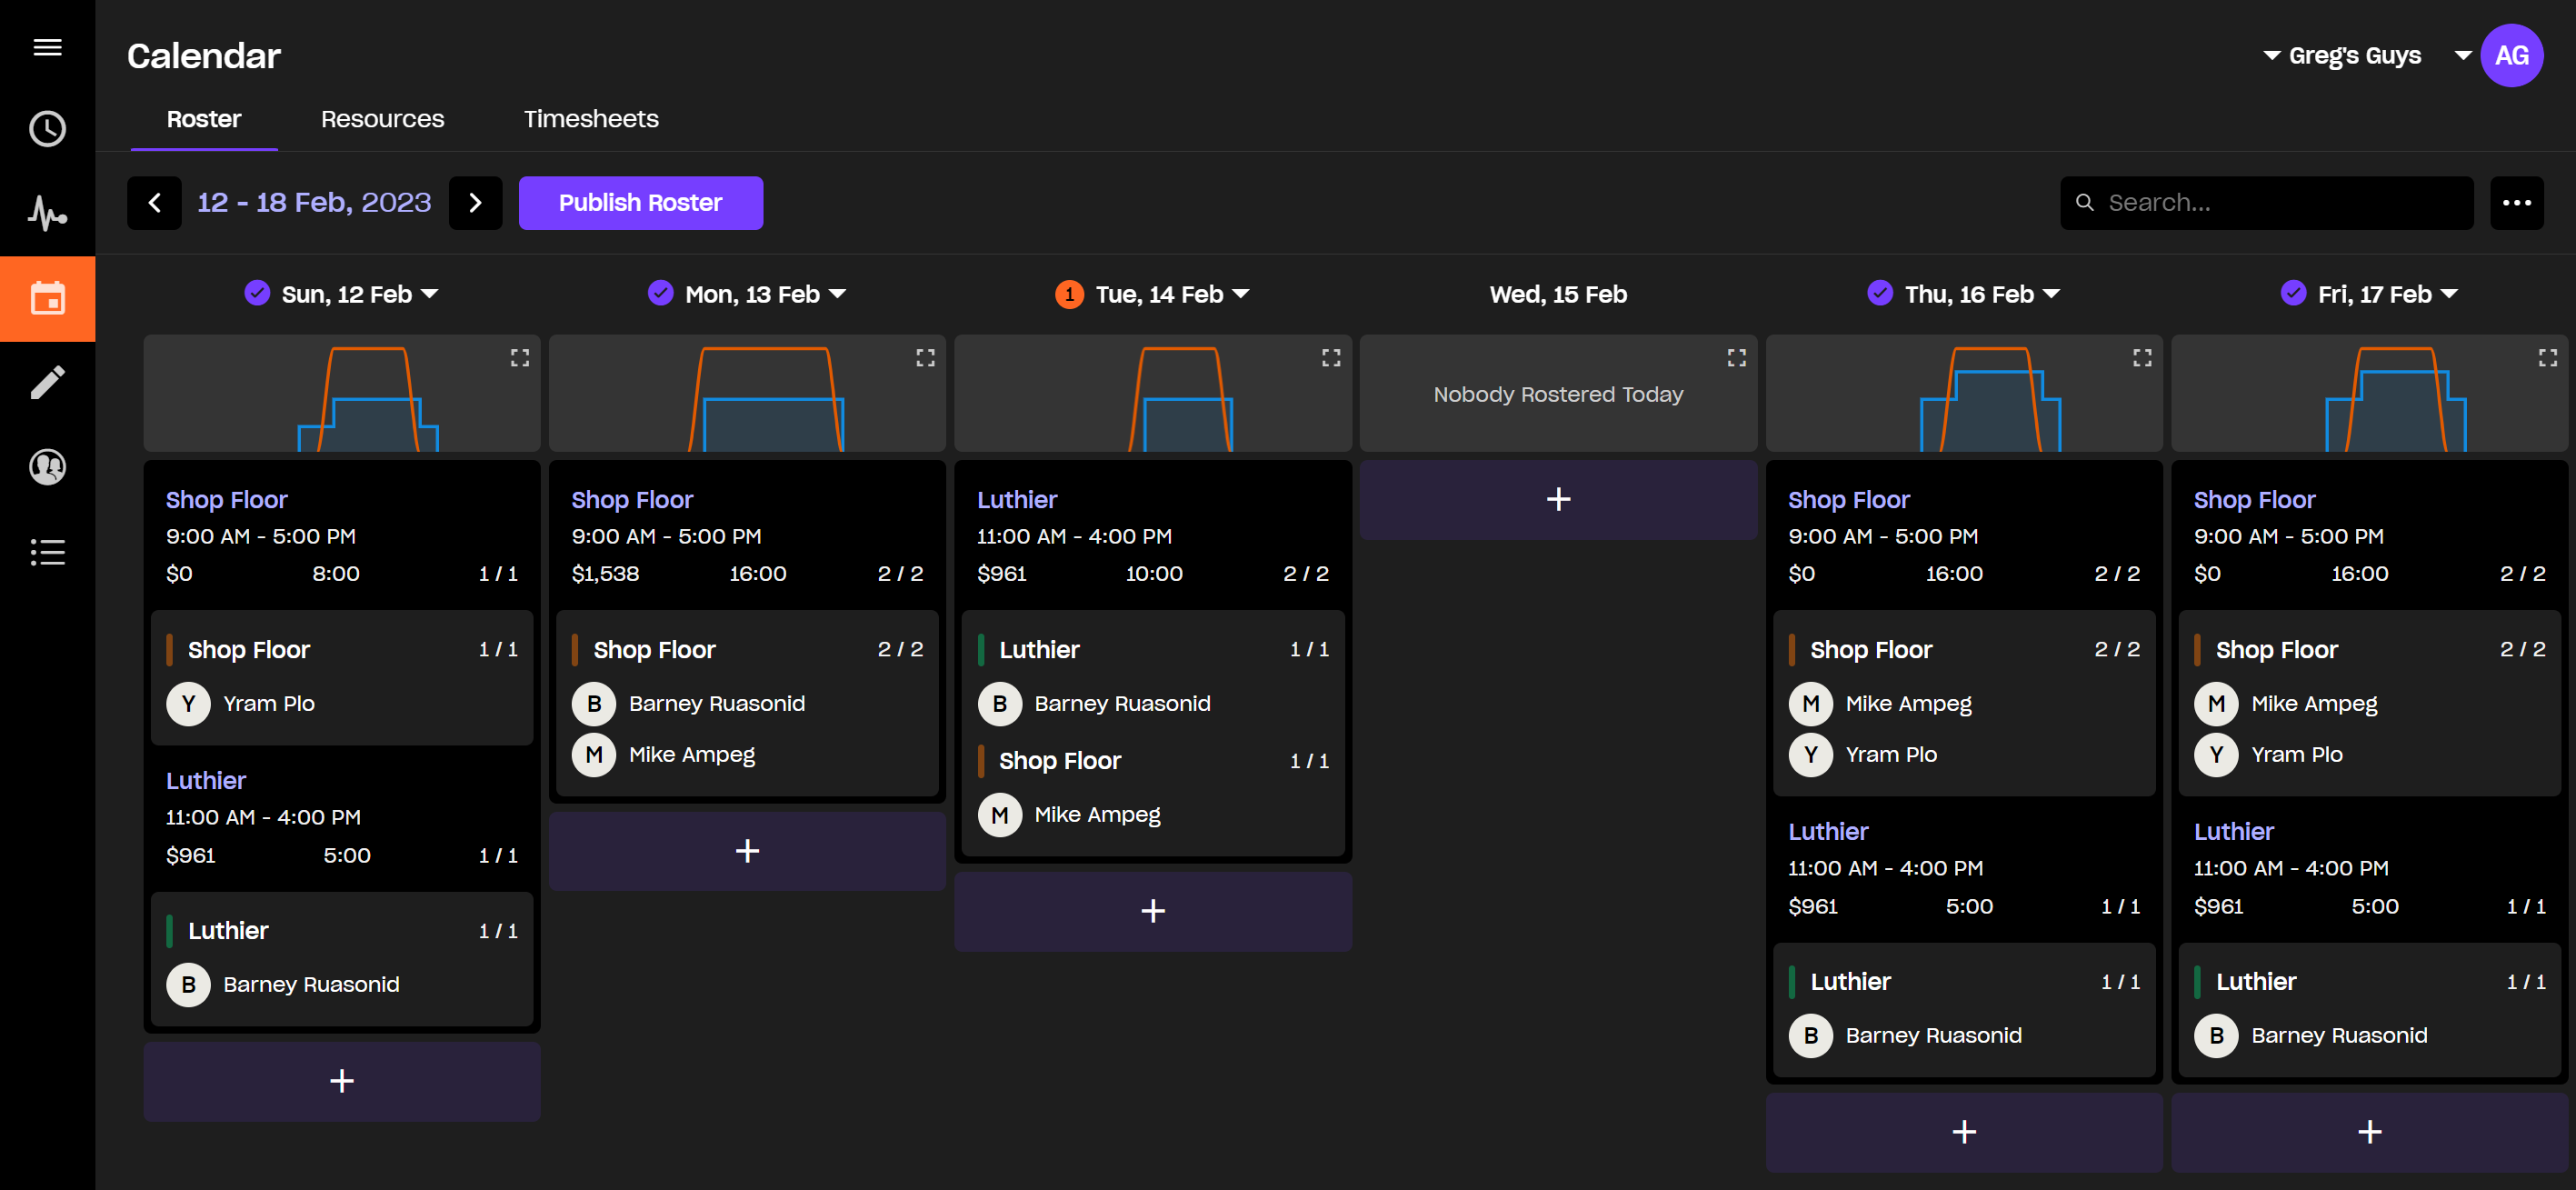
Task: Click the Publish Roster button
Action: coord(640,203)
